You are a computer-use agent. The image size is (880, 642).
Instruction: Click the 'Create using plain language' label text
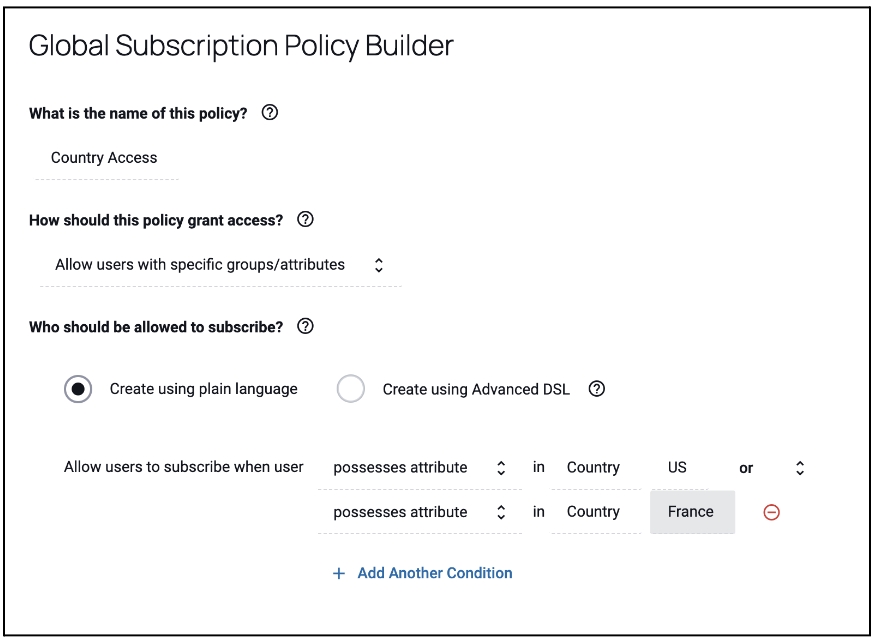click(204, 389)
